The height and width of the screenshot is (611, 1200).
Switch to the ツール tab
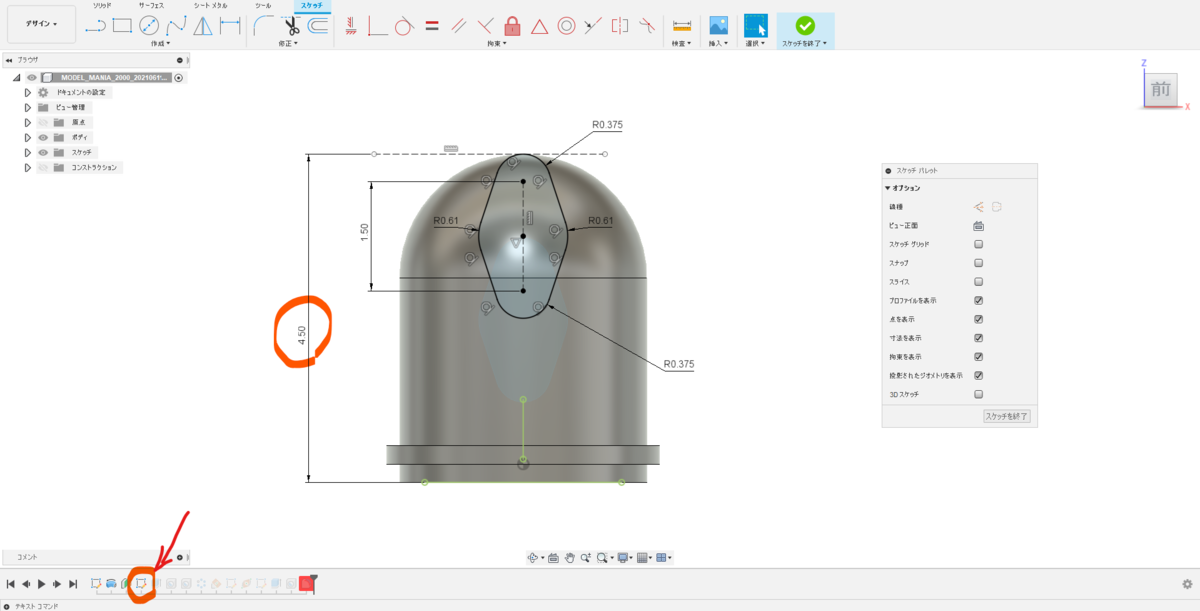point(263,6)
